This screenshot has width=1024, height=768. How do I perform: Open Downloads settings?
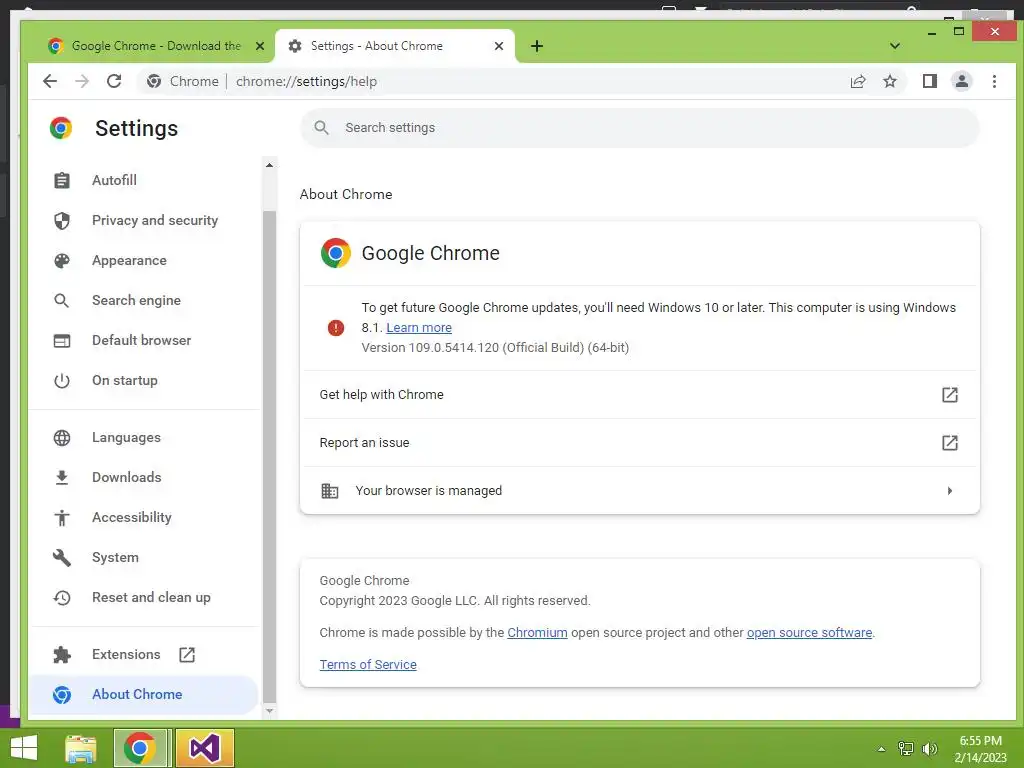pyautogui.click(x=144, y=477)
